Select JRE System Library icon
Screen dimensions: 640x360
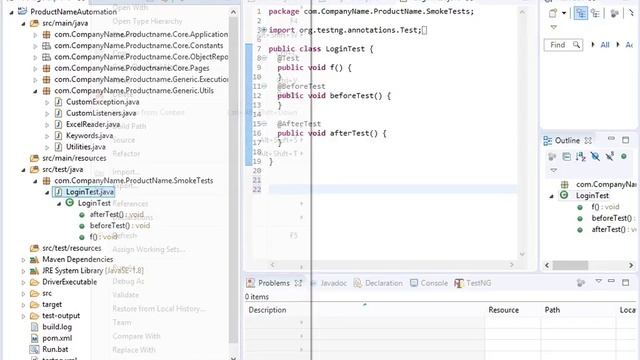coord(34,271)
